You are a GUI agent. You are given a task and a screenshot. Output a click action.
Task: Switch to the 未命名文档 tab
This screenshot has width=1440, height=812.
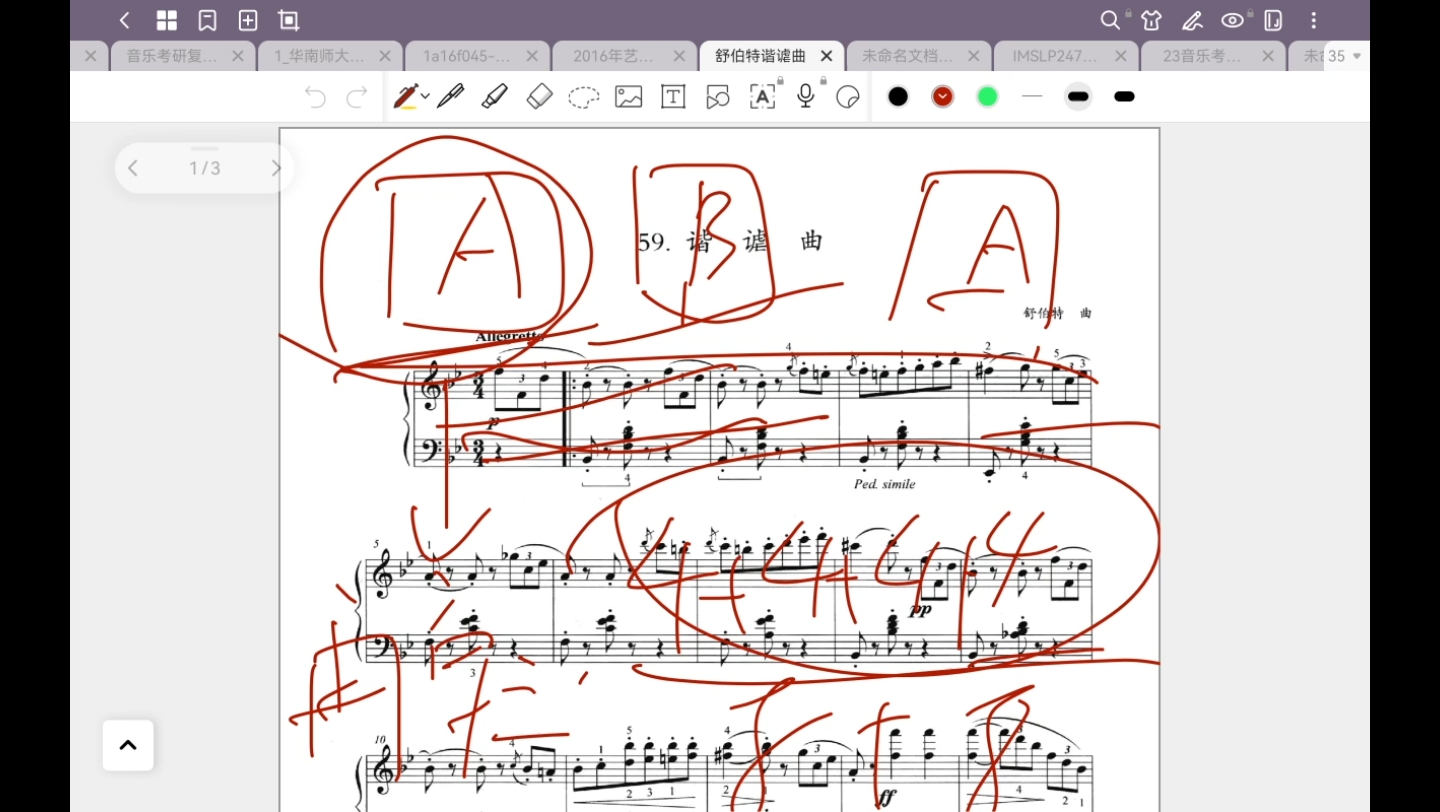[x=907, y=56]
